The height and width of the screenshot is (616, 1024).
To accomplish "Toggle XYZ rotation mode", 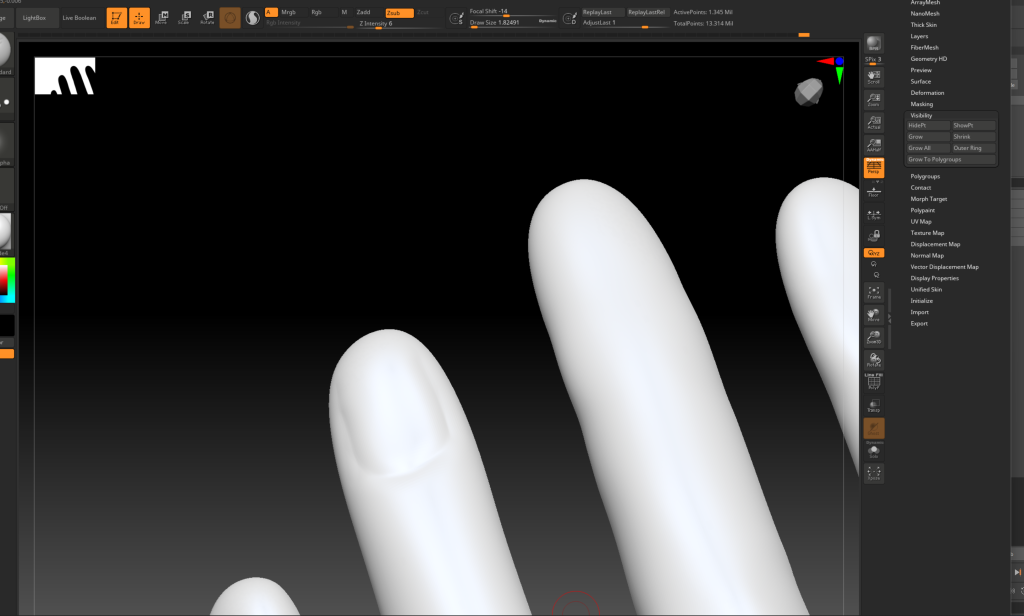I will click(x=874, y=253).
